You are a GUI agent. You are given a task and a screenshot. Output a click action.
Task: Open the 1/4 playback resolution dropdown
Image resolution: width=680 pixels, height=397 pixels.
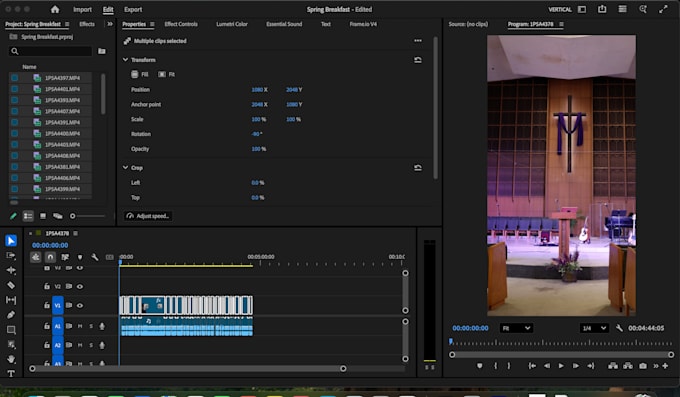tap(594, 328)
